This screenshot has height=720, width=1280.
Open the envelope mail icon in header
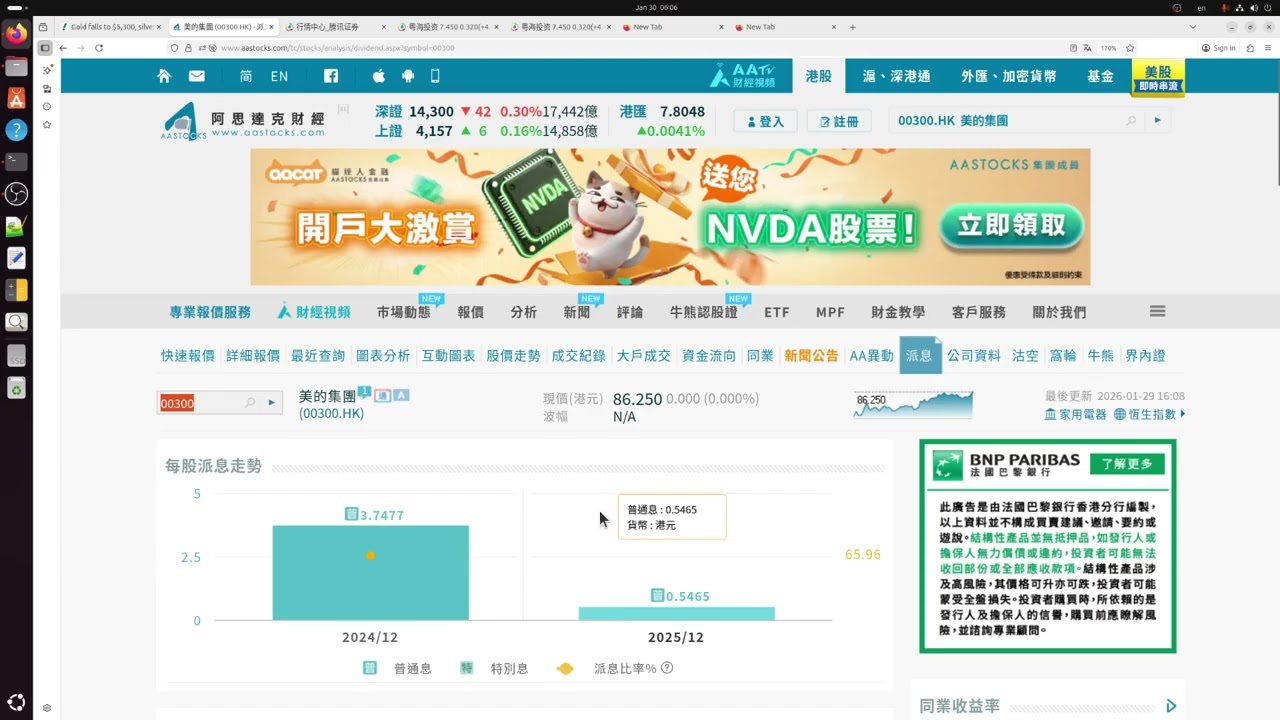coord(196,76)
